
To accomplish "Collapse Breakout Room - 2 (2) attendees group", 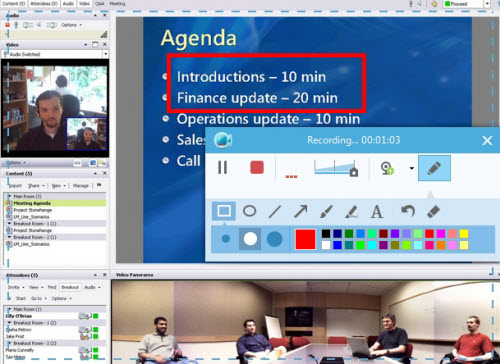I will tap(9, 343).
